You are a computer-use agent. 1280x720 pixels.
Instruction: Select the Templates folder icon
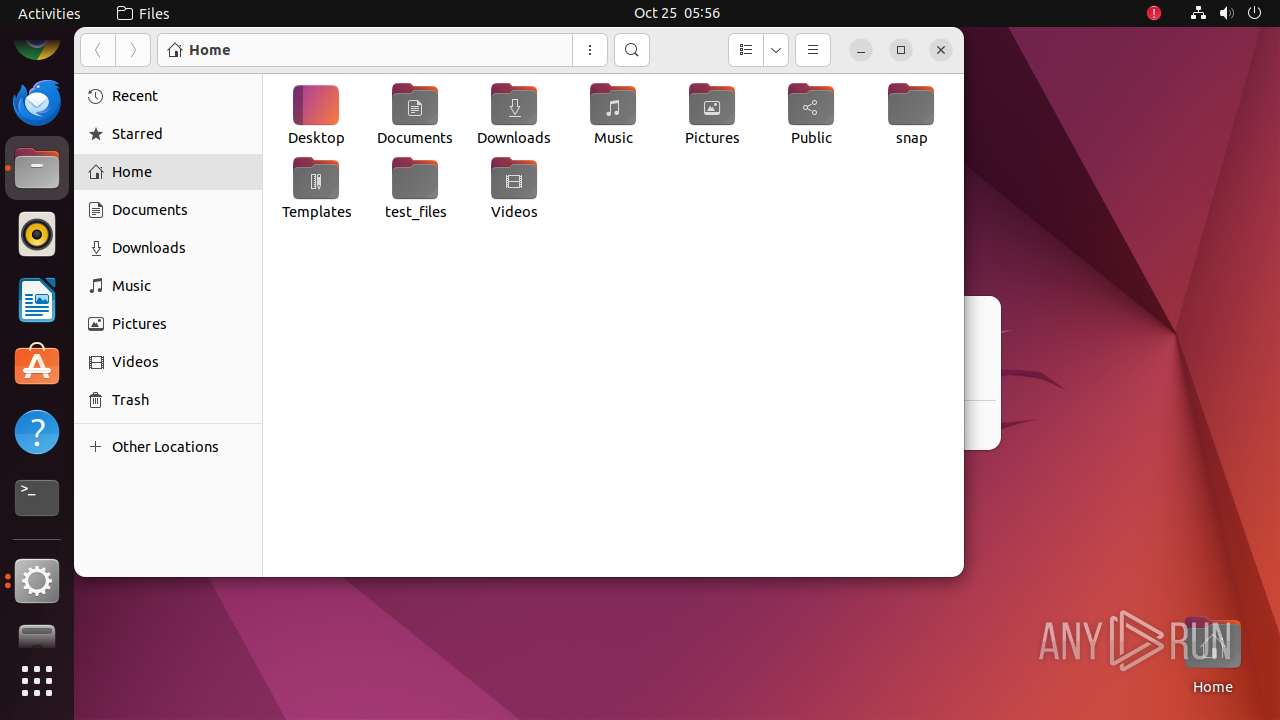(316, 179)
